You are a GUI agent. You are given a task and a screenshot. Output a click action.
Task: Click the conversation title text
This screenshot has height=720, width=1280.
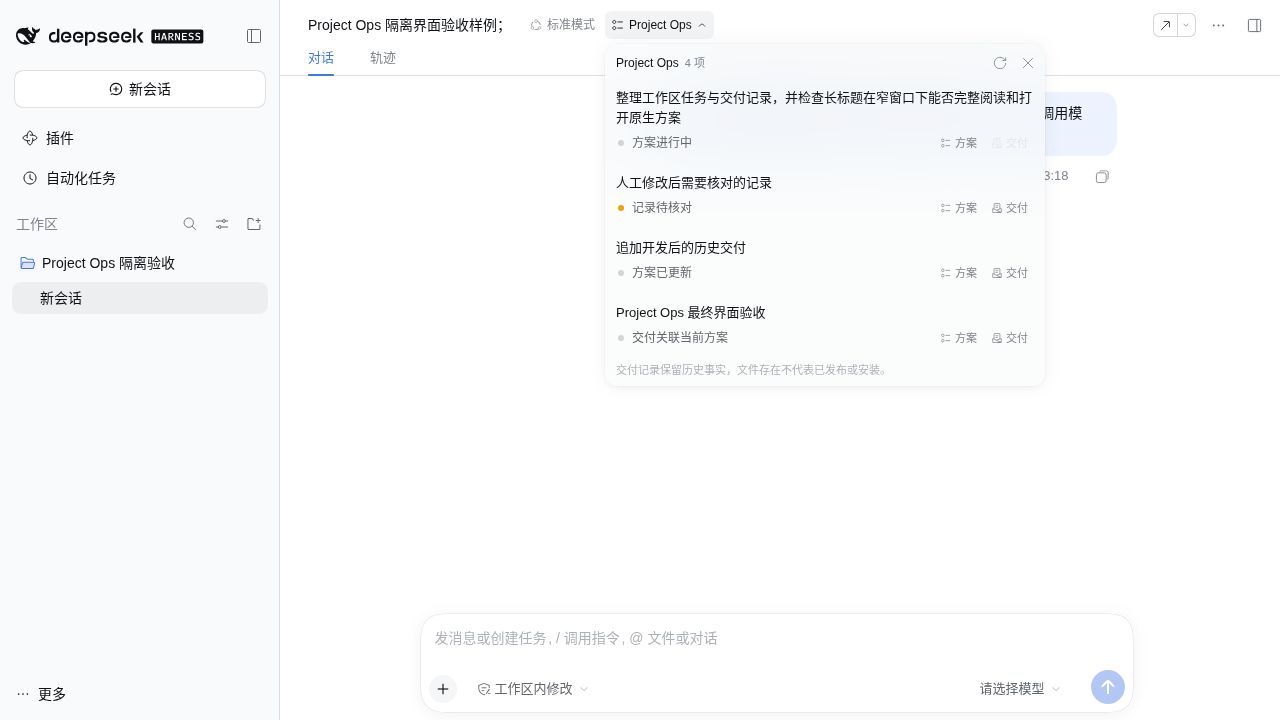(406, 25)
